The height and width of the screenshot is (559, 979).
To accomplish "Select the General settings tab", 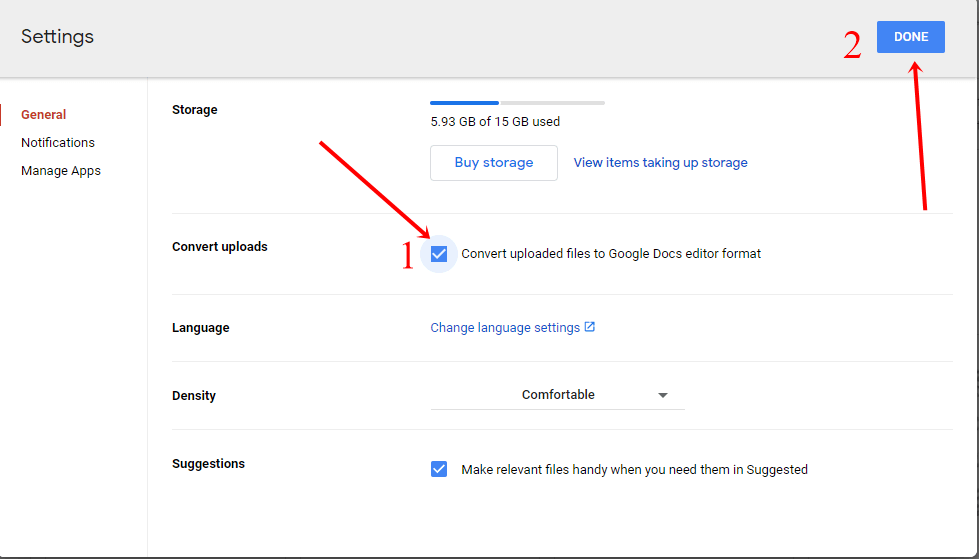I will click(x=44, y=115).
